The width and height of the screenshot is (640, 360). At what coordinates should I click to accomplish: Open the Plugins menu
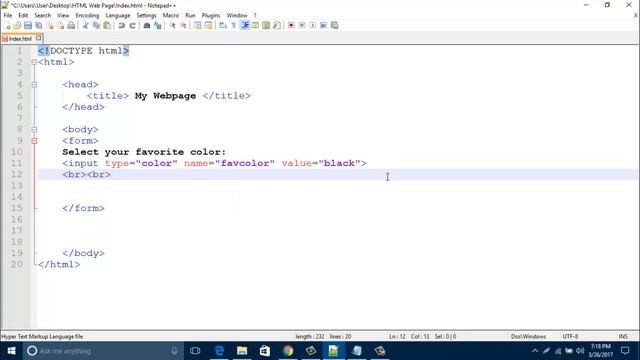click(211, 15)
